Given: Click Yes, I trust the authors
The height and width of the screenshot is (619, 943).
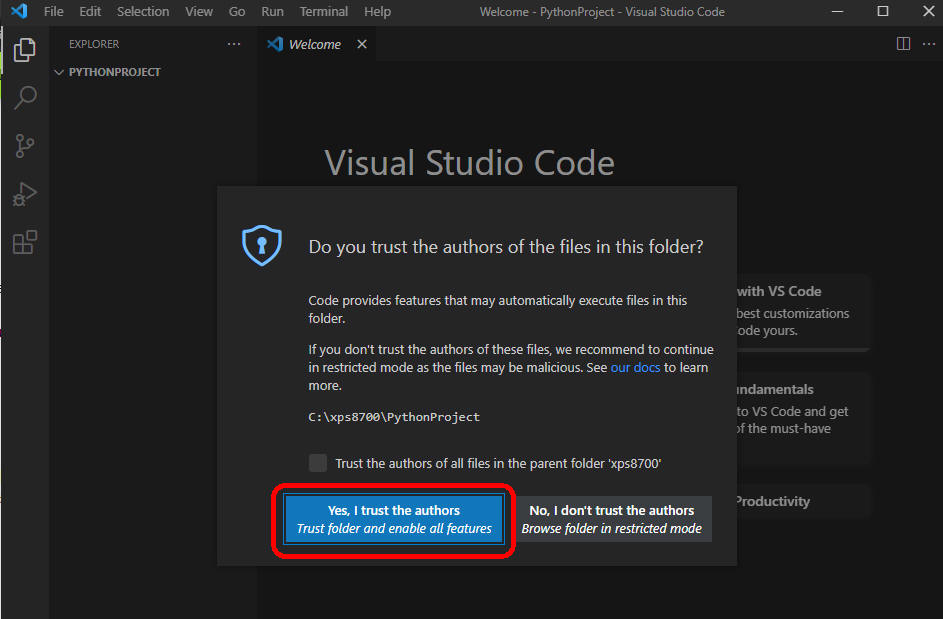Looking at the screenshot, I should 394,519.
